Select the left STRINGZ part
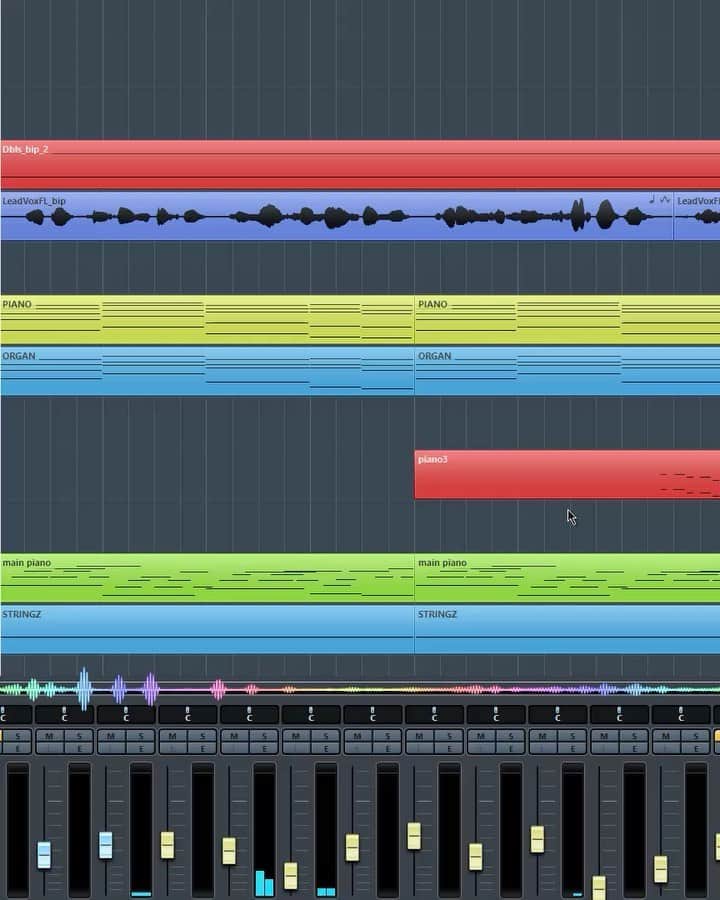 (x=207, y=629)
